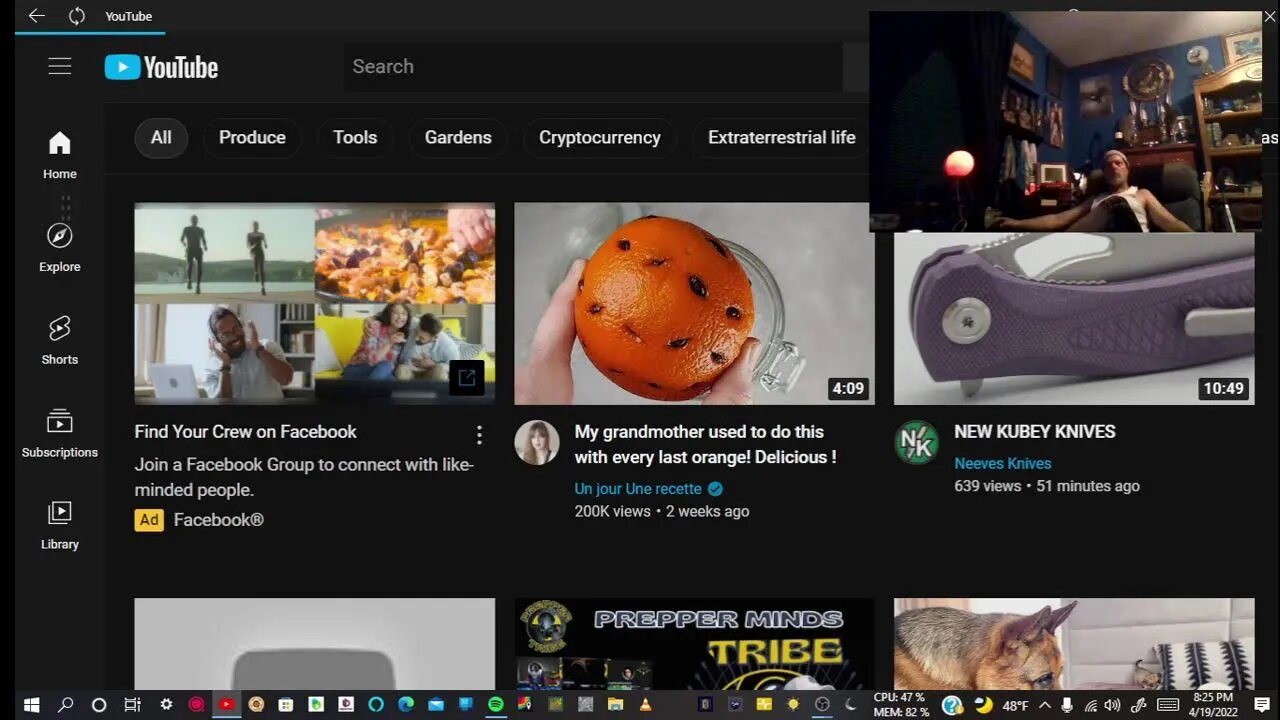This screenshot has height=720, width=1280.
Task: Open the Windows Start menu
Action: pos(31,705)
